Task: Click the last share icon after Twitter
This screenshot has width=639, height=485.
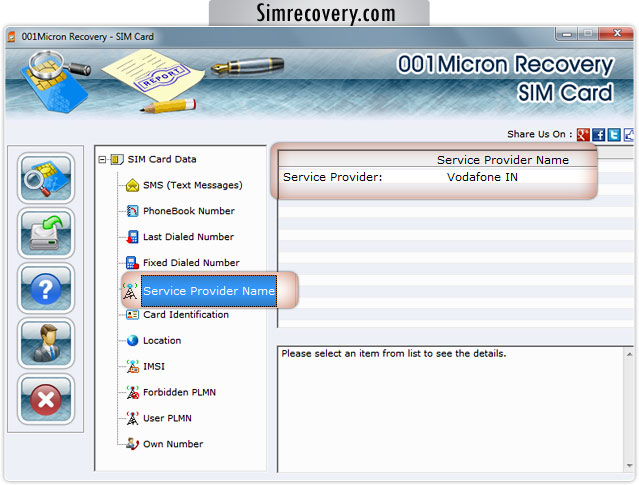Action: pyautogui.click(x=629, y=134)
